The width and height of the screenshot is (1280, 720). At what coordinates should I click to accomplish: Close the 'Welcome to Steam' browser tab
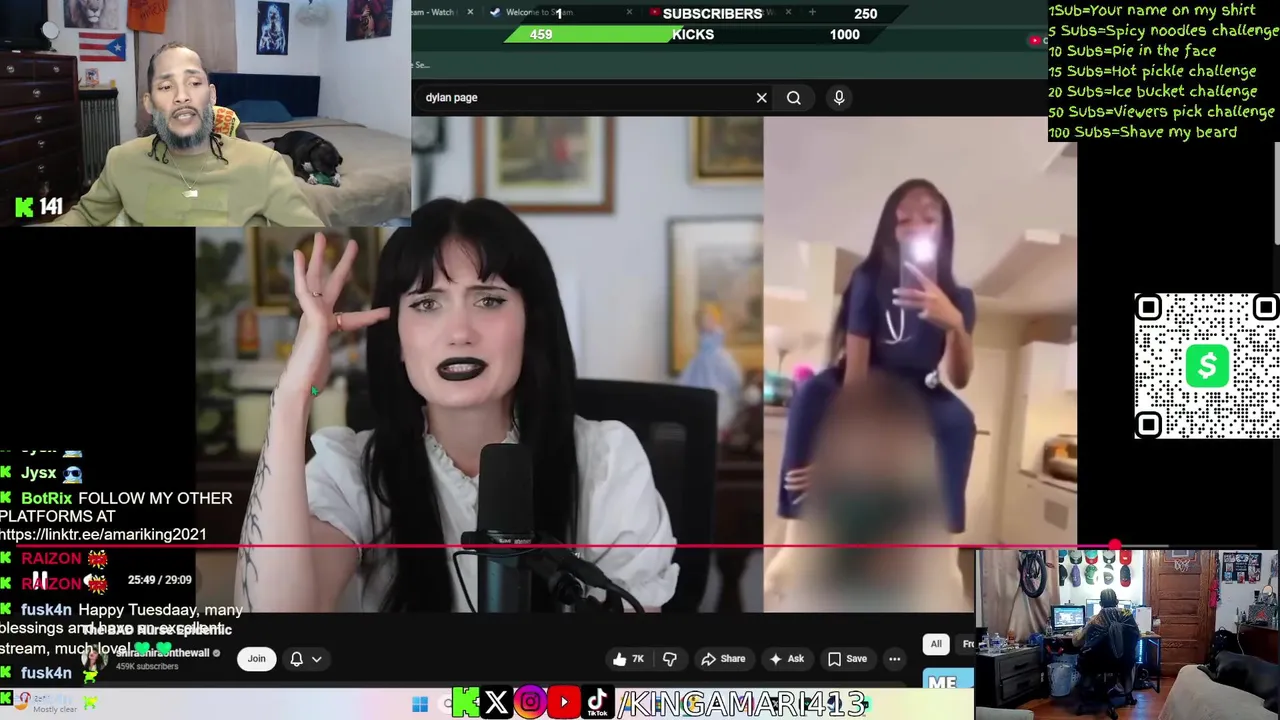click(x=629, y=12)
